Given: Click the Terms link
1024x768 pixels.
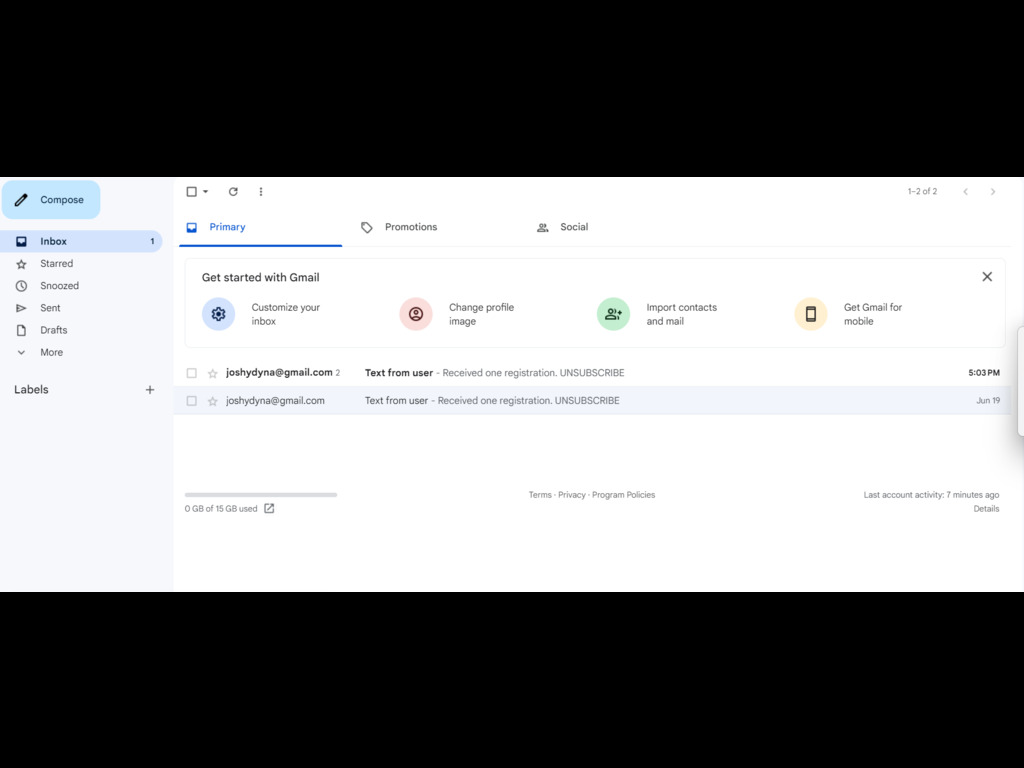Looking at the screenshot, I should tap(540, 495).
